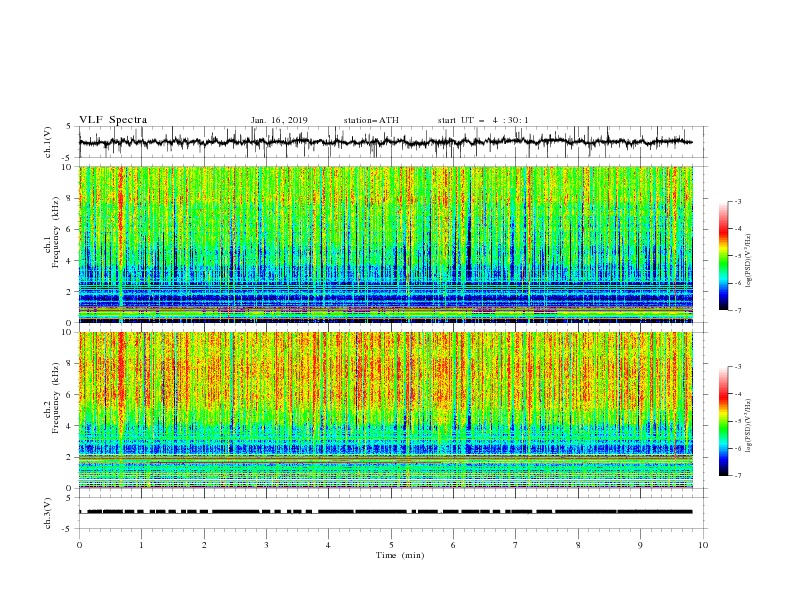The width and height of the screenshot is (792, 612).
Task: Click the '-7' label on lower colorbar
Action: [x=737, y=476]
